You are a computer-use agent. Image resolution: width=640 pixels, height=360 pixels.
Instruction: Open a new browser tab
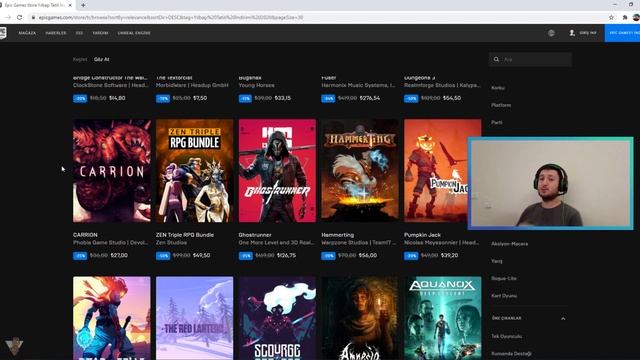(x=83, y=5)
